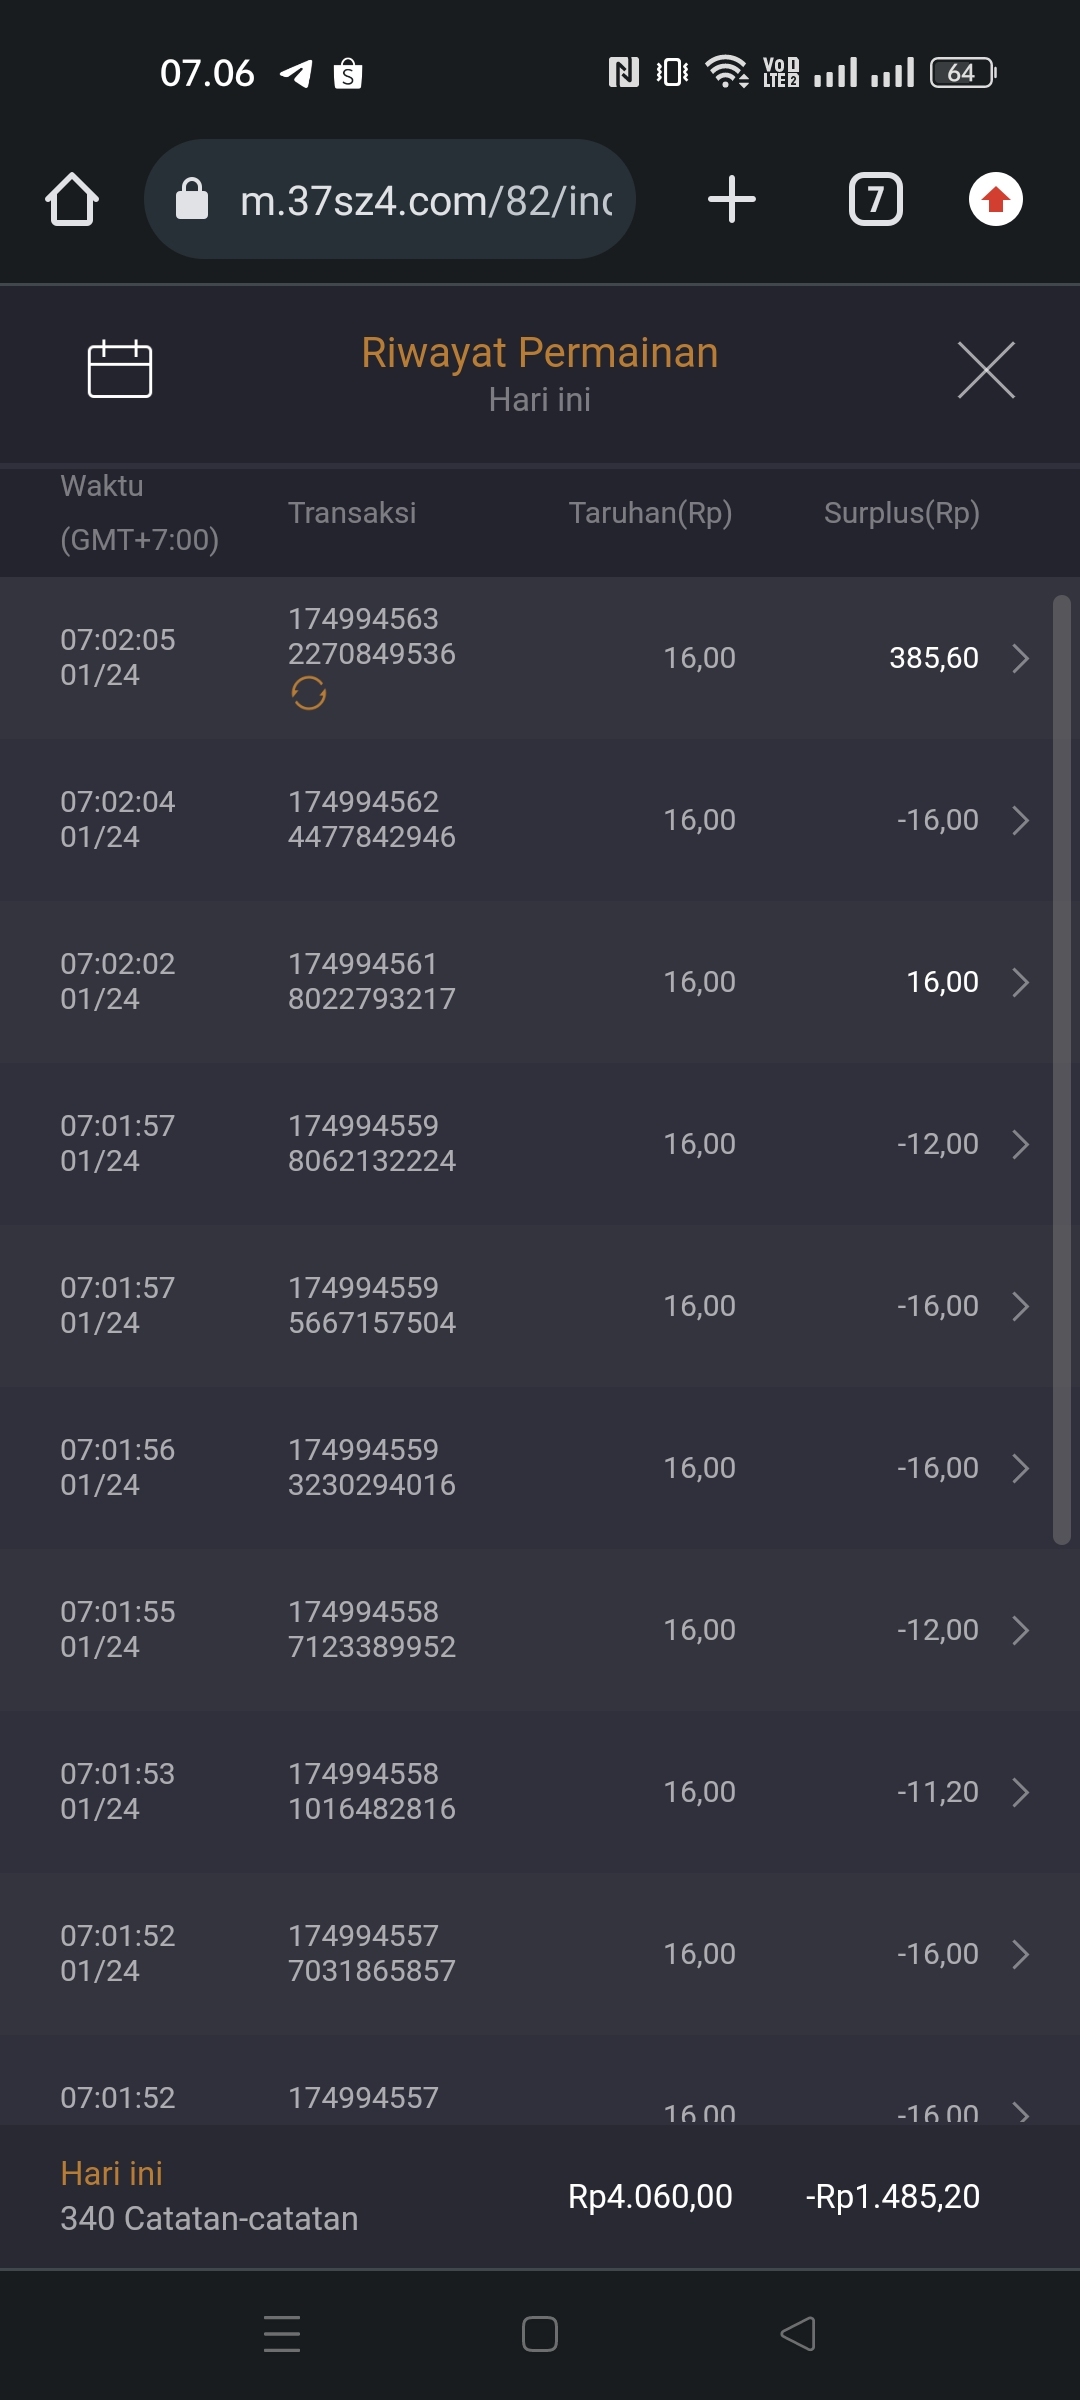1080x2400 pixels.
Task: Expand the -11,20 surplus row chevron
Action: coord(1020,1792)
